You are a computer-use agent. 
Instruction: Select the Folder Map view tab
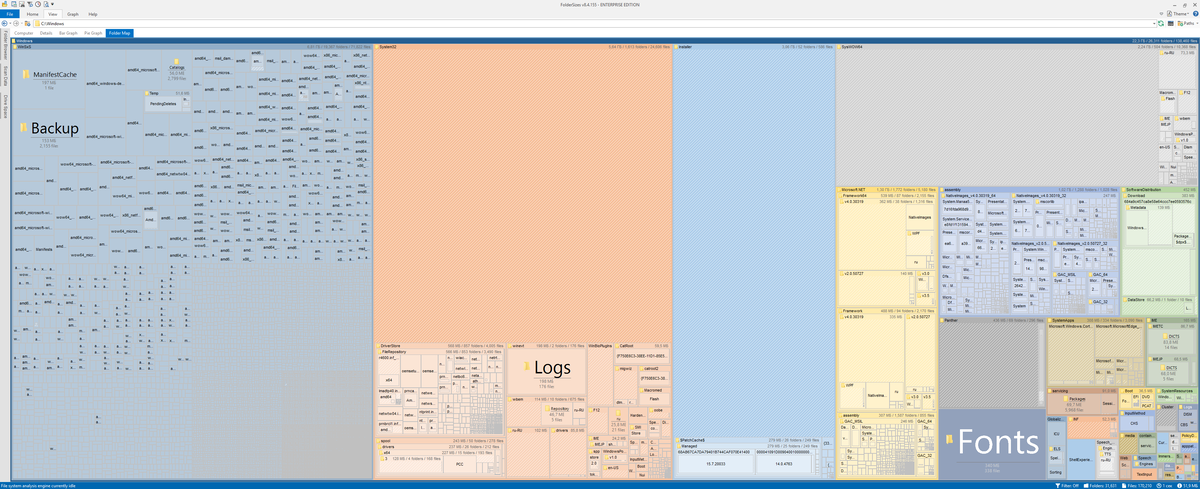pos(119,33)
